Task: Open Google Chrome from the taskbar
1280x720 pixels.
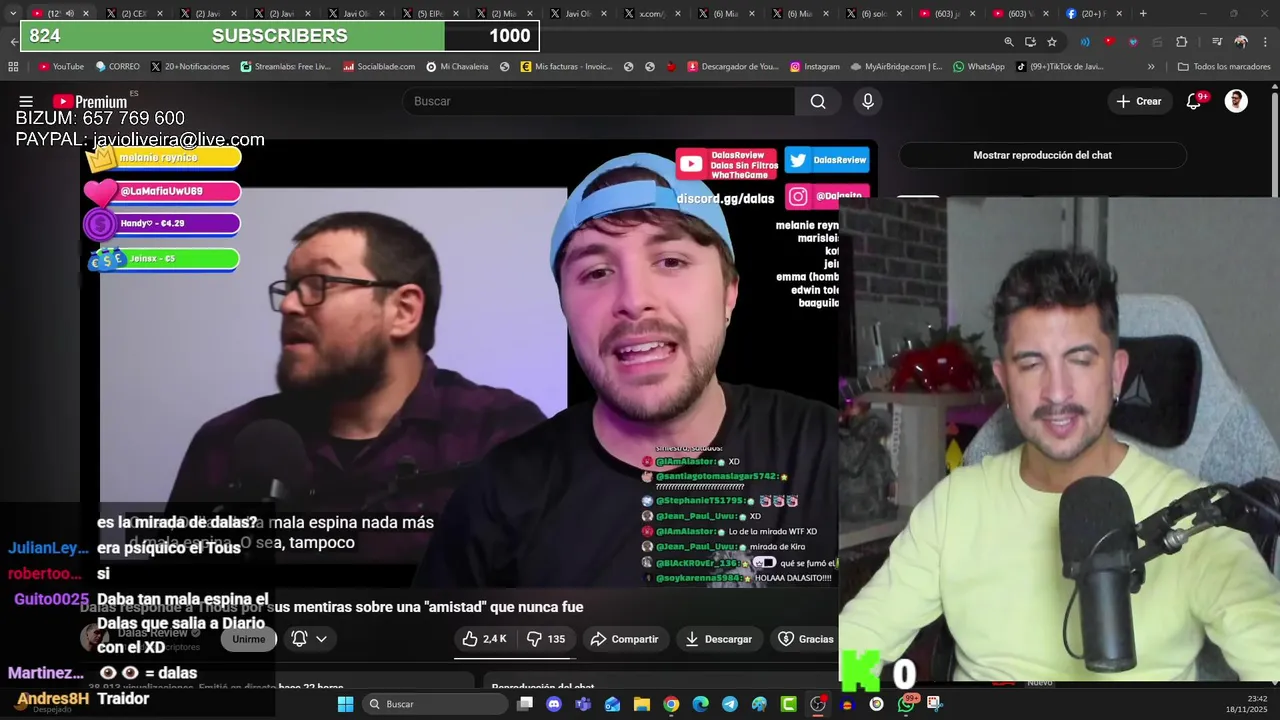Action: (671, 704)
